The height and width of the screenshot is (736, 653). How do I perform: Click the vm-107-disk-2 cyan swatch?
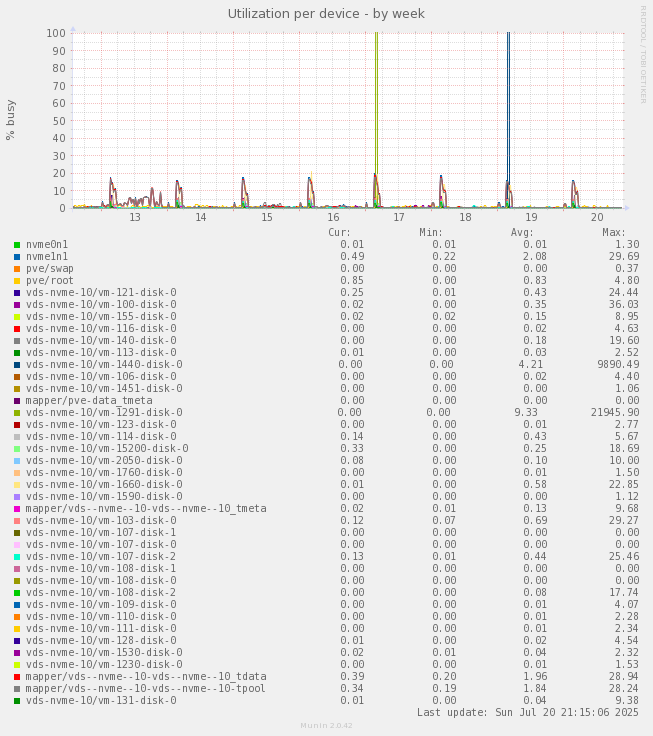(17, 557)
